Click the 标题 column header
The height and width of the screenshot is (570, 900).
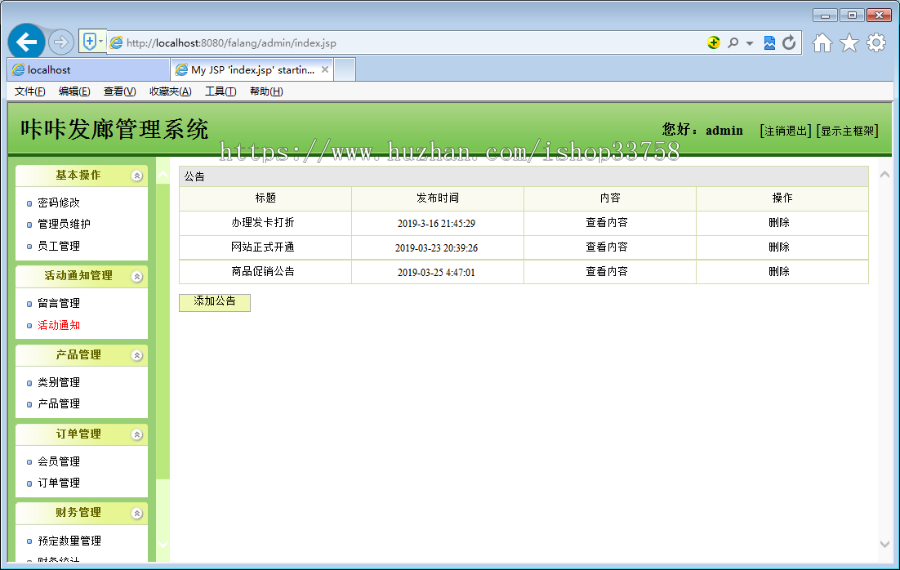point(265,198)
